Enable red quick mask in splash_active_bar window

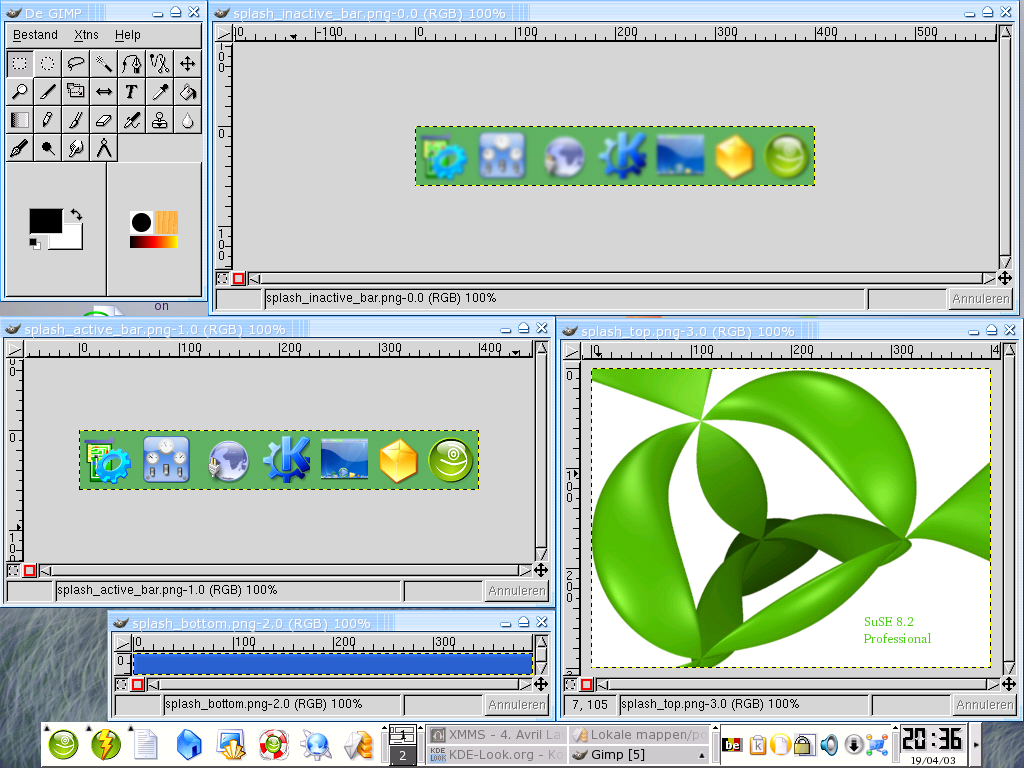(29, 571)
